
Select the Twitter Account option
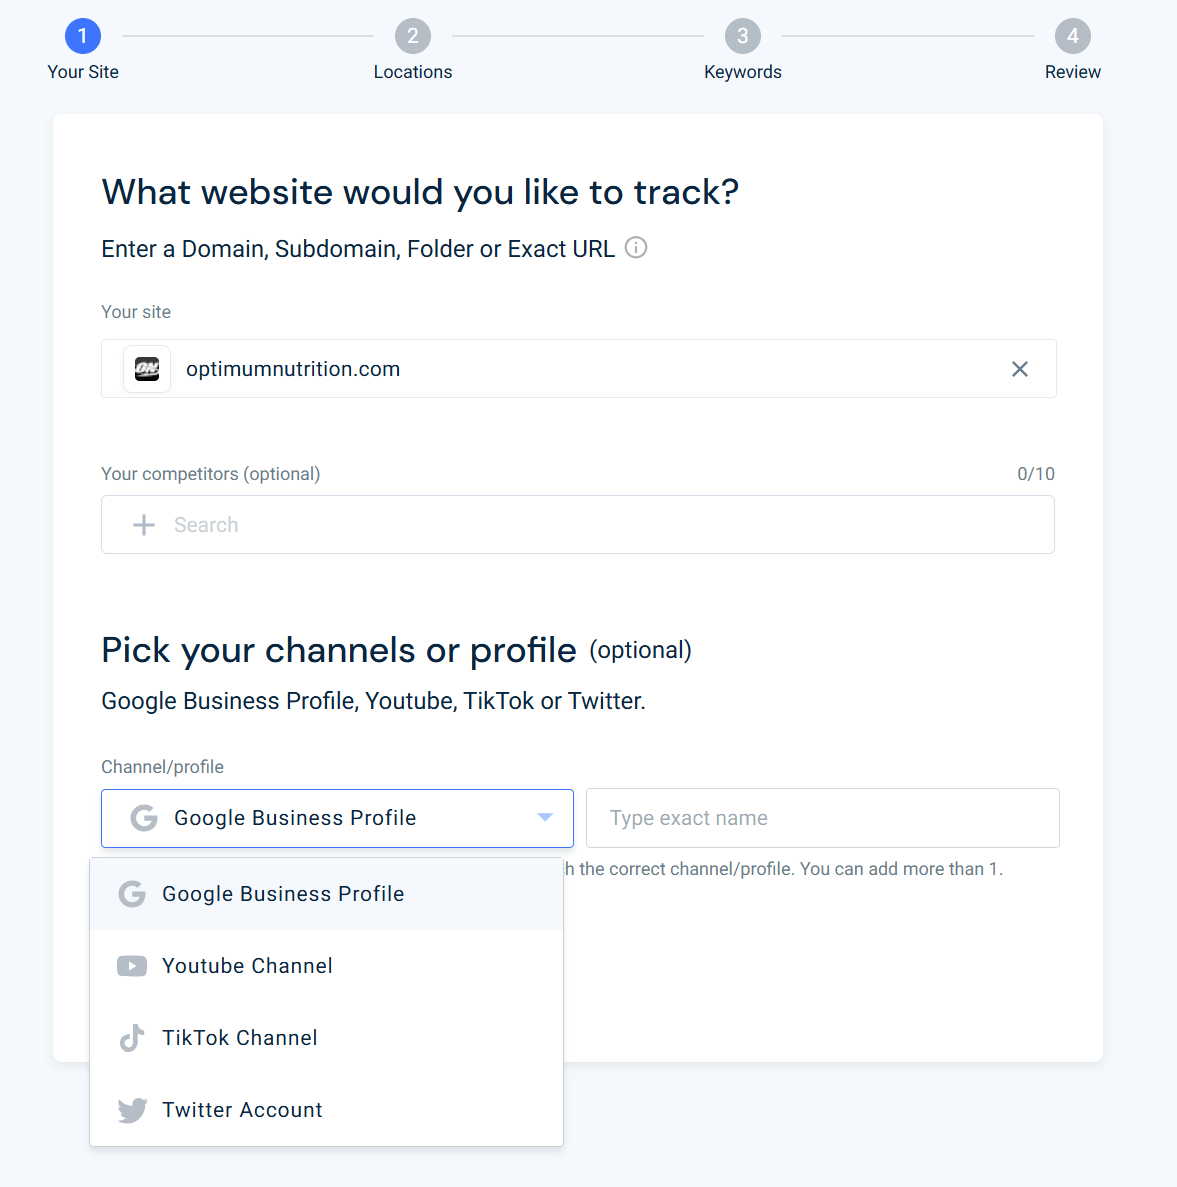coord(242,1110)
